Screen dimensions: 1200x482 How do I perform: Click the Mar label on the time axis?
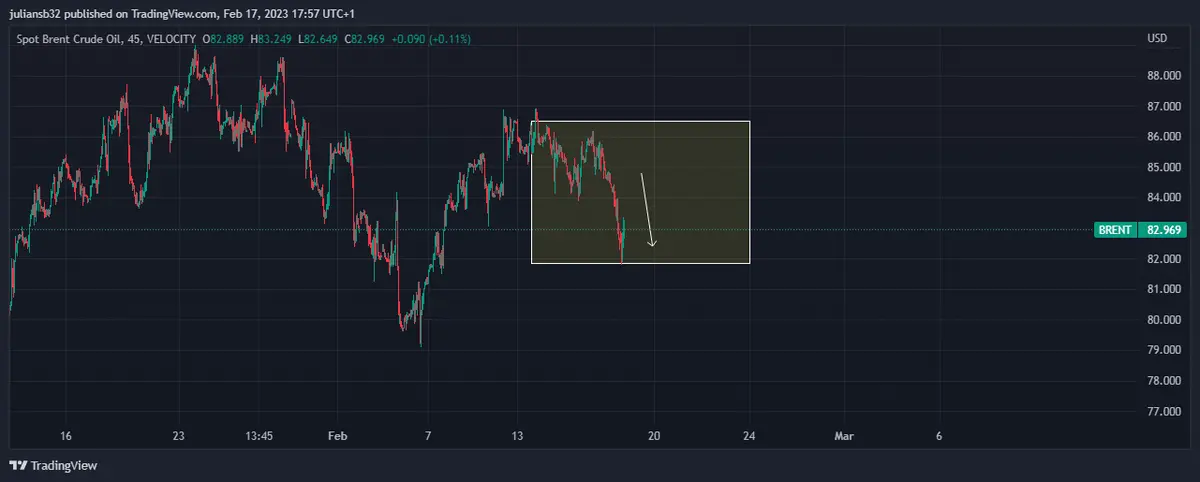pos(845,436)
